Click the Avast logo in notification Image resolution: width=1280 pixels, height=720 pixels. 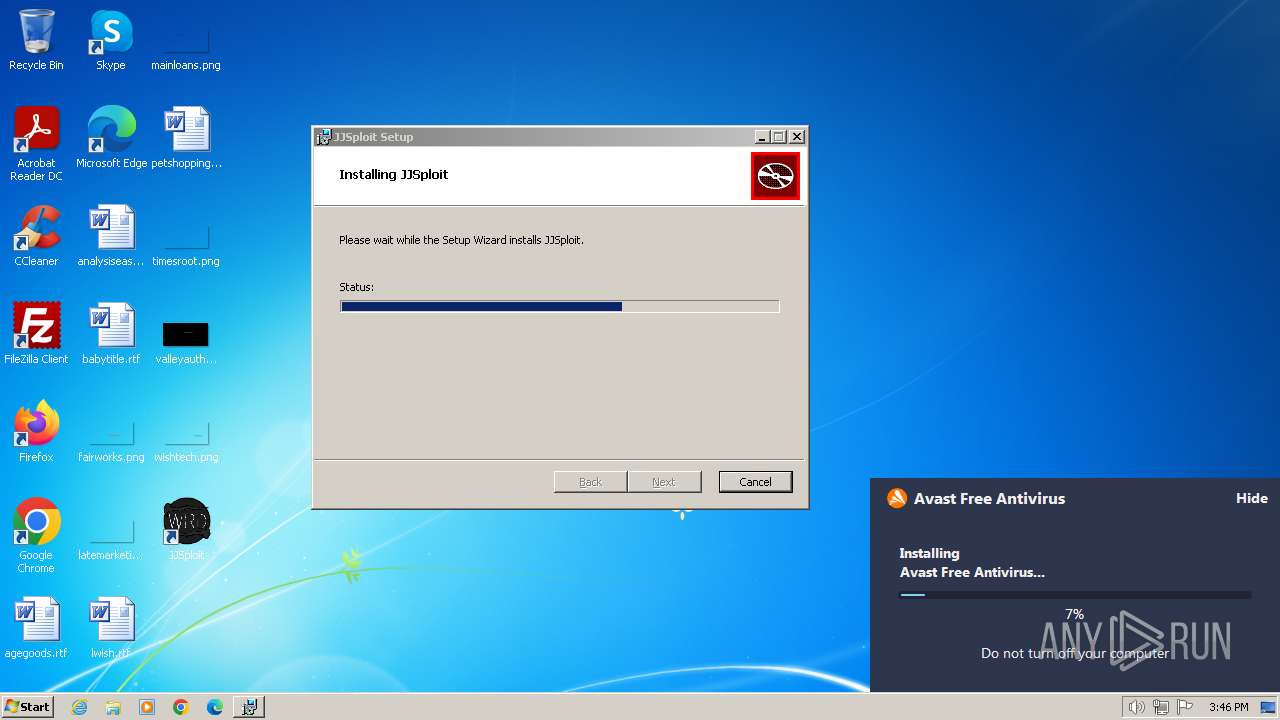point(897,498)
